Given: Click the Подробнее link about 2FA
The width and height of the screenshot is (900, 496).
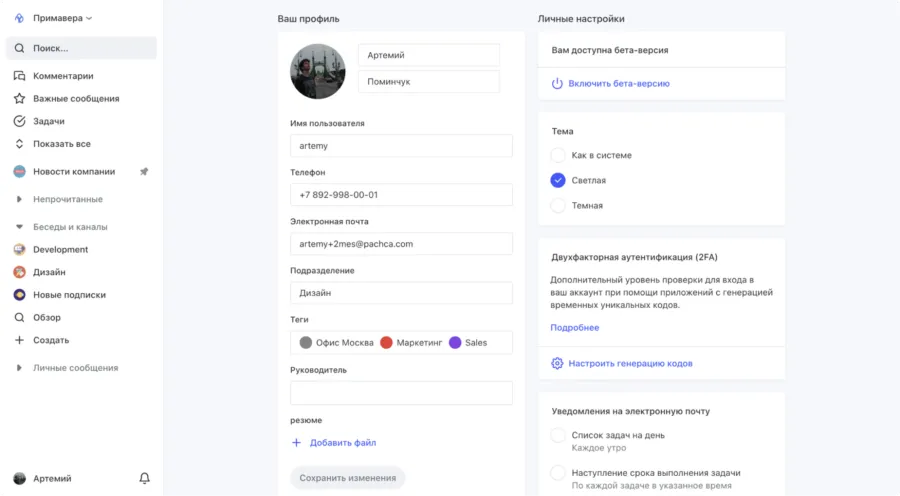Looking at the screenshot, I should [575, 328].
